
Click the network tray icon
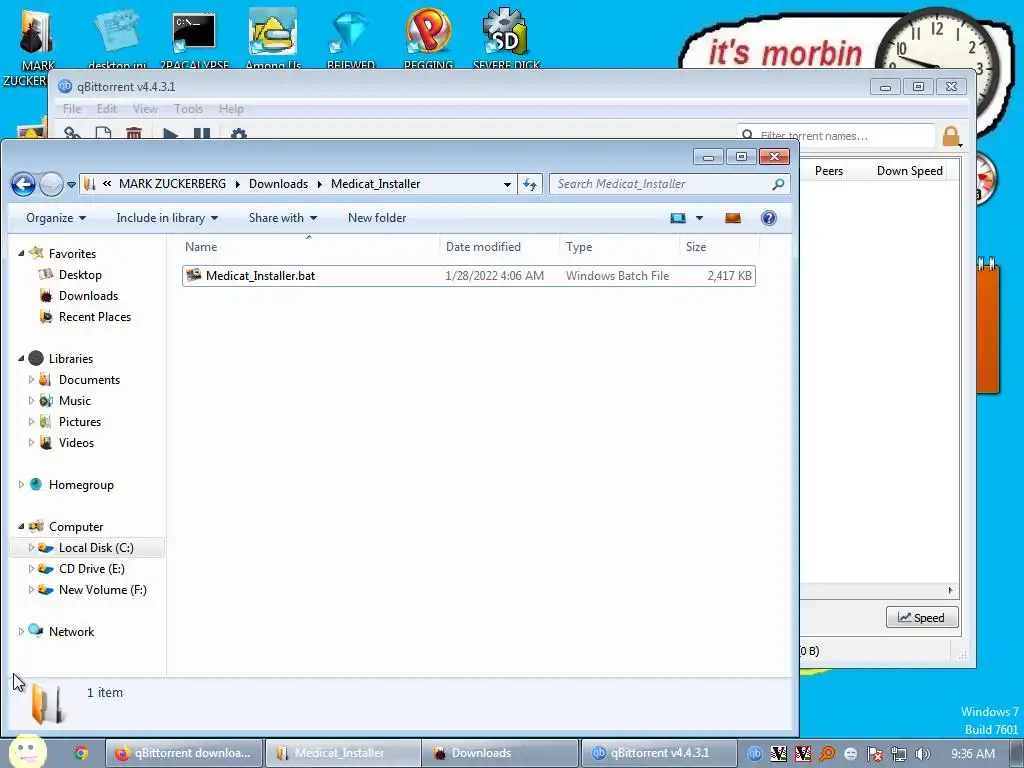tap(899, 754)
